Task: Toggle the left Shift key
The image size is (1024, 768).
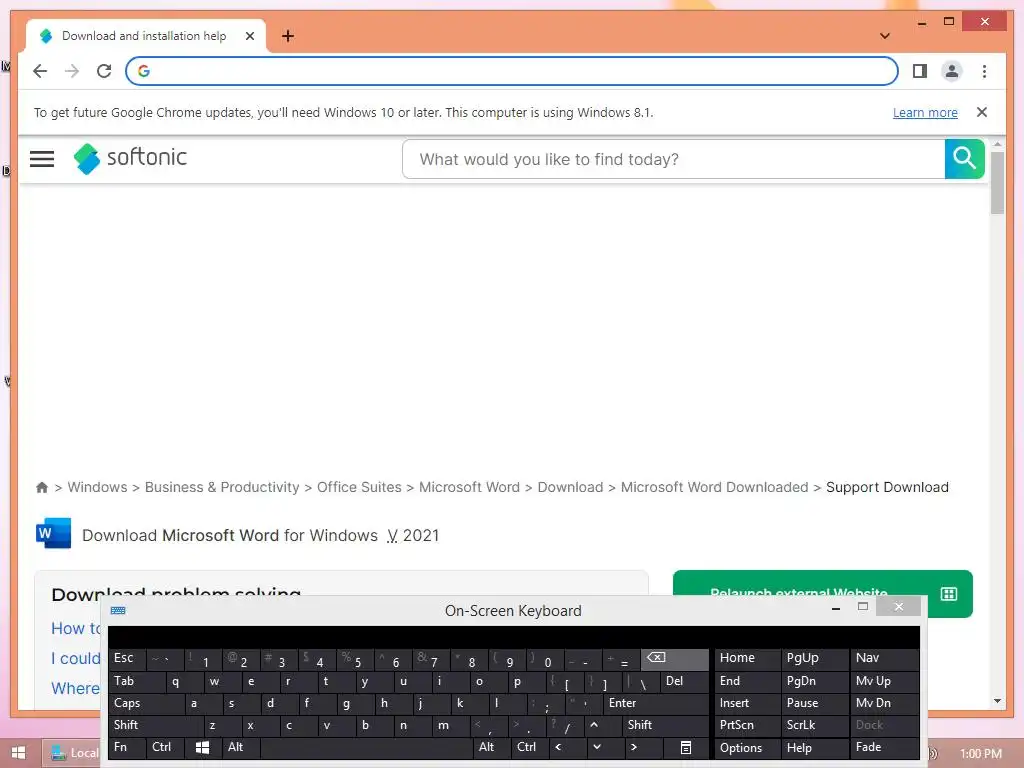Action: click(x=155, y=725)
